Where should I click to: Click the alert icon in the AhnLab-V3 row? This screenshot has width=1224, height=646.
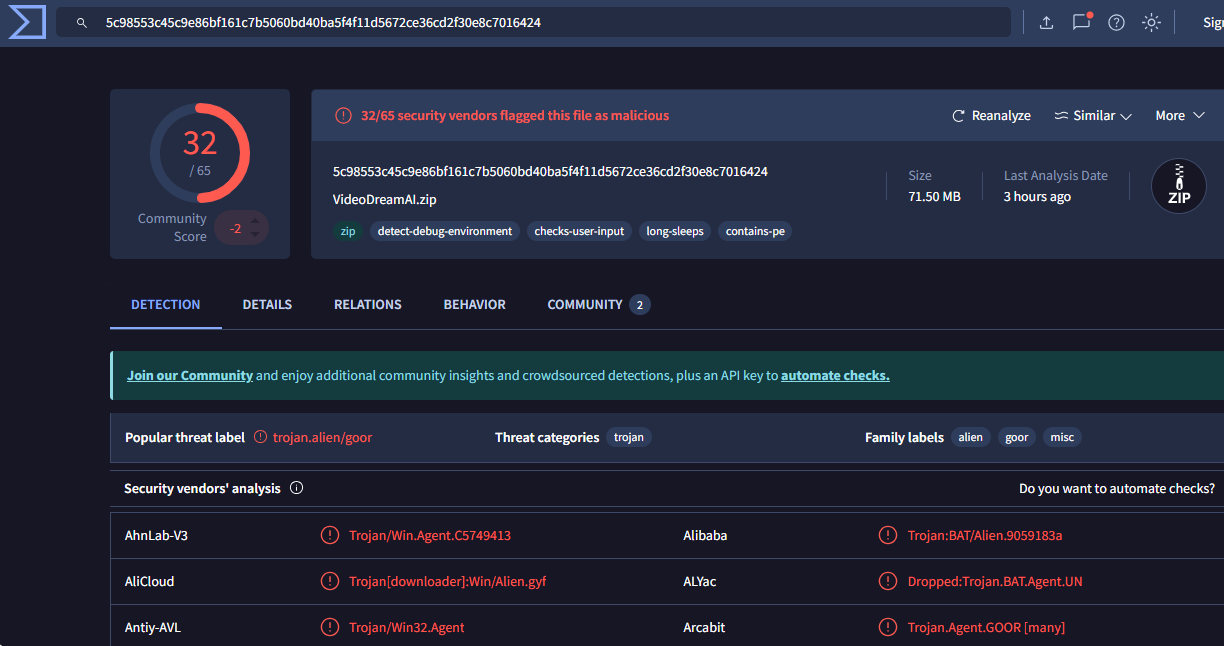tap(329, 535)
